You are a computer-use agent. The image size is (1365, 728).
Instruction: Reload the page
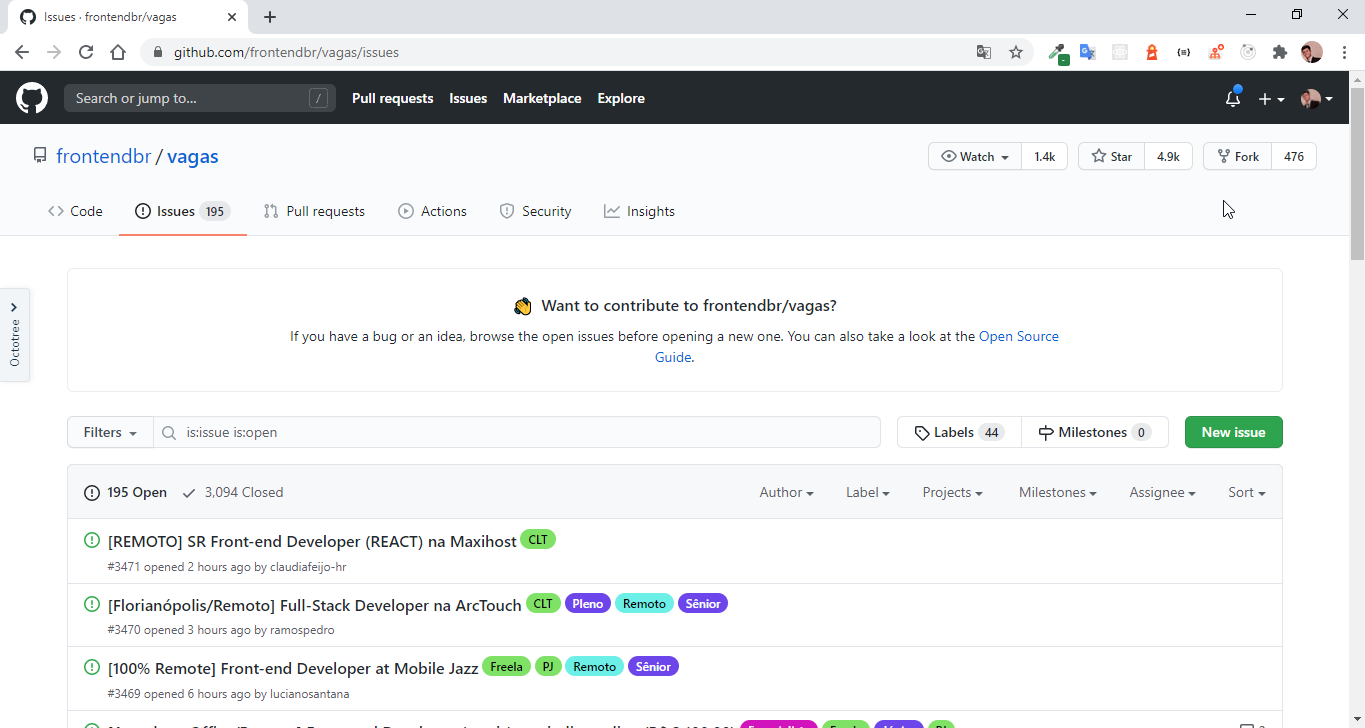pyautogui.click(x=86, y=52)
